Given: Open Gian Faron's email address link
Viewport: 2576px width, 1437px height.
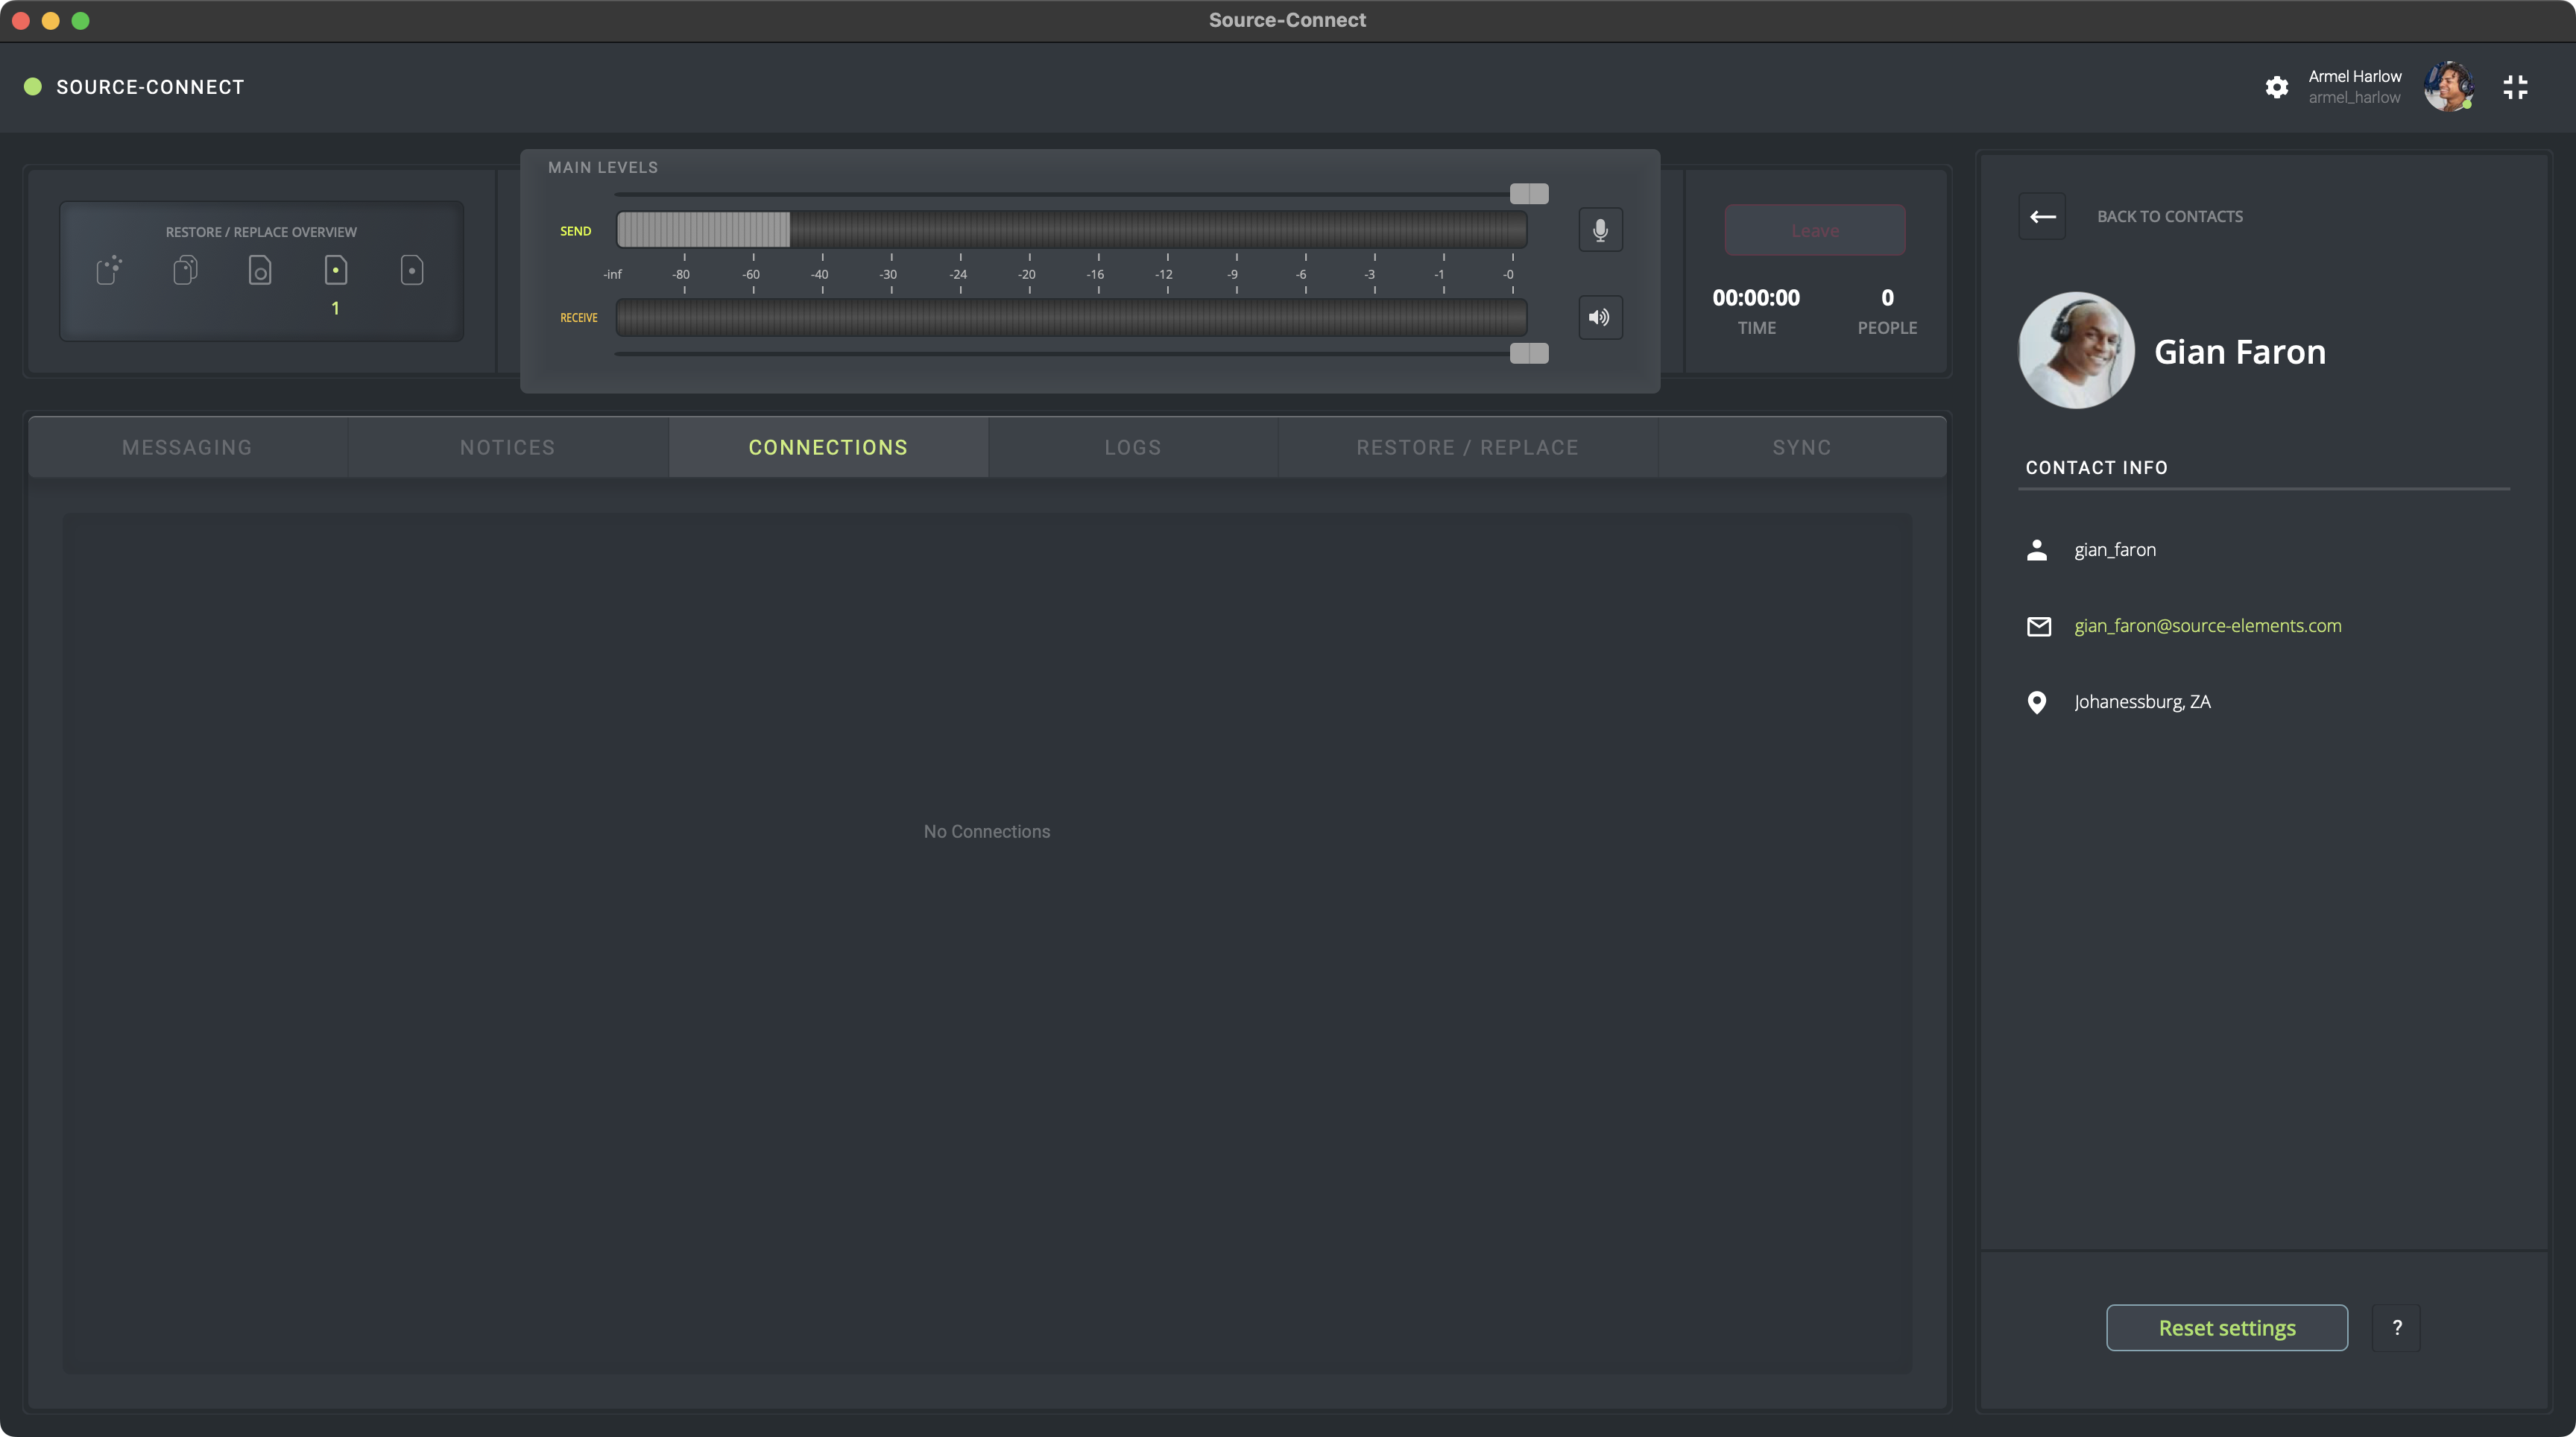Looking at the screenshot, I should 2207,626.
